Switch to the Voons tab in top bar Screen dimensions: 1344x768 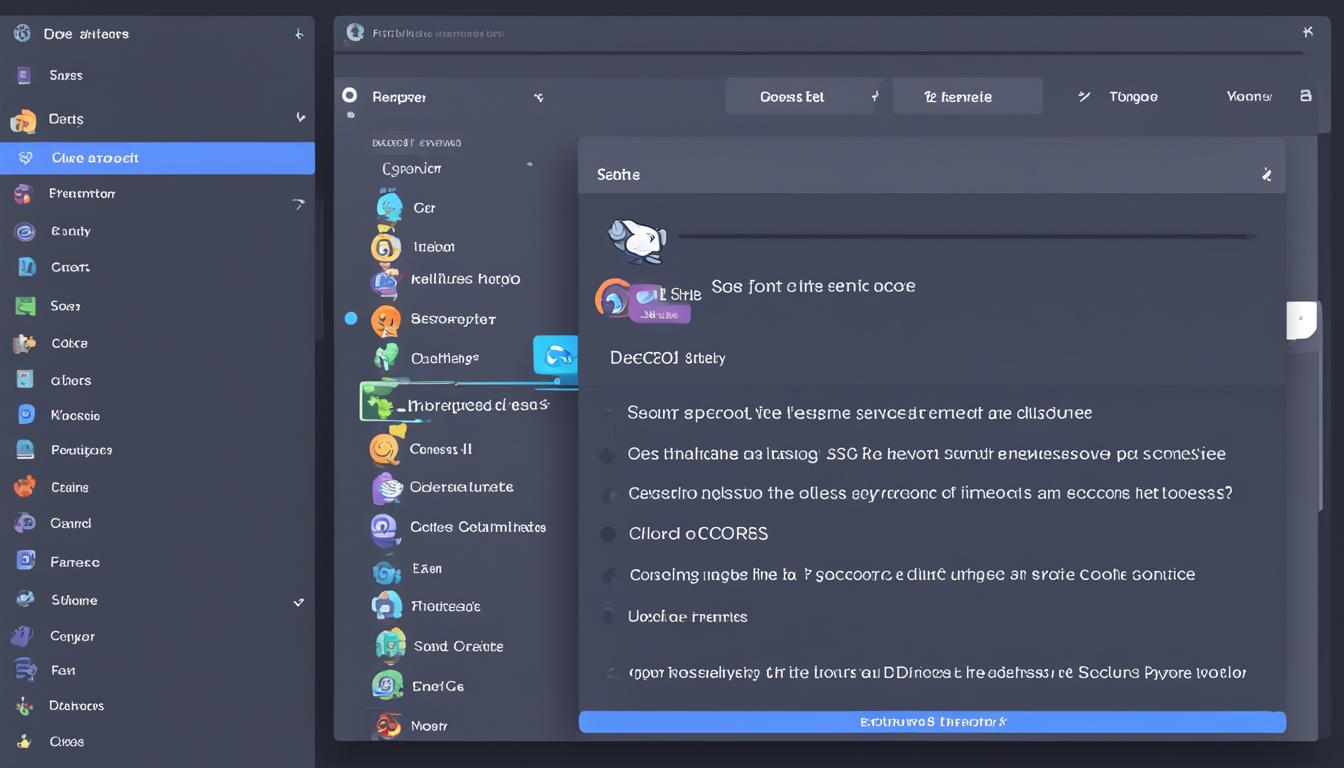pos(1248,97)
